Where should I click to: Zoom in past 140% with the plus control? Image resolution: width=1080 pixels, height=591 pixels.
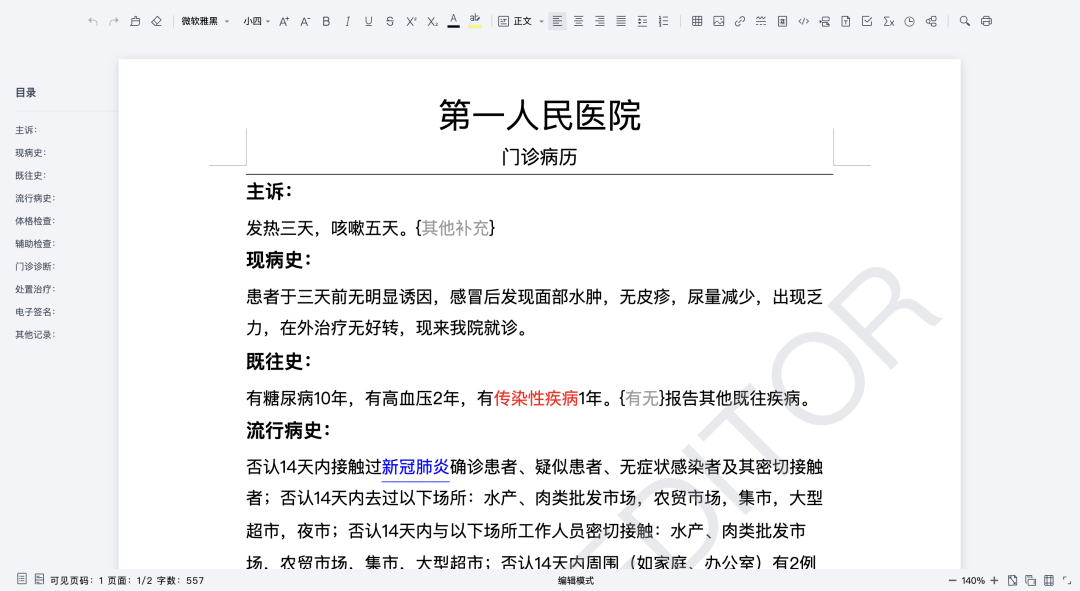pyautogui.click(x=993, y=579)
